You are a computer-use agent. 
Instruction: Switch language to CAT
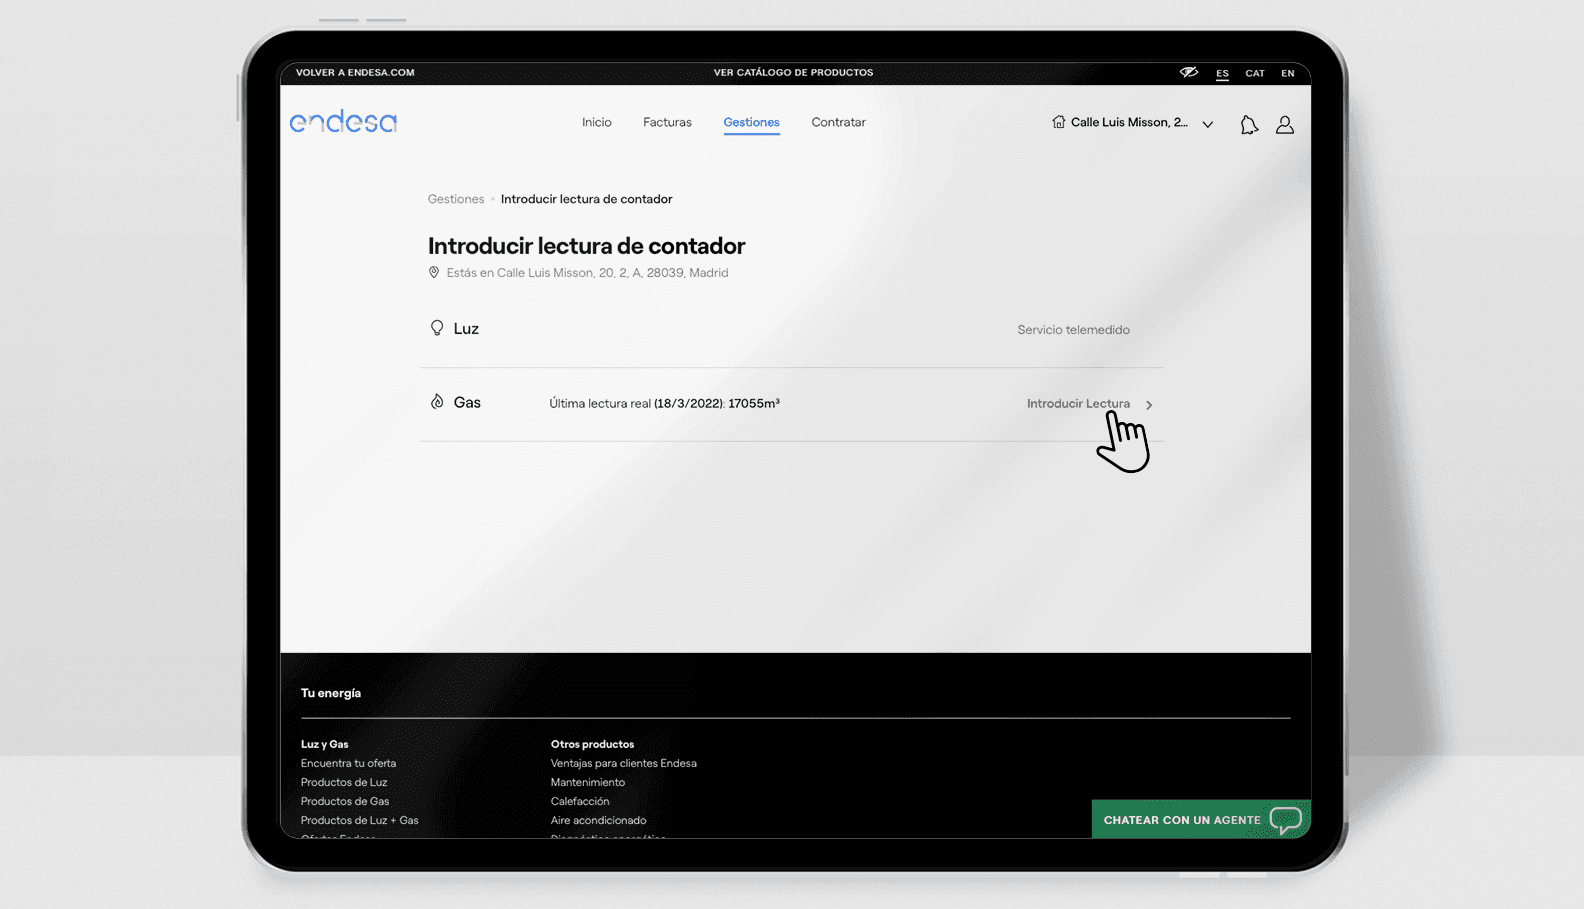pos(1255,73)
